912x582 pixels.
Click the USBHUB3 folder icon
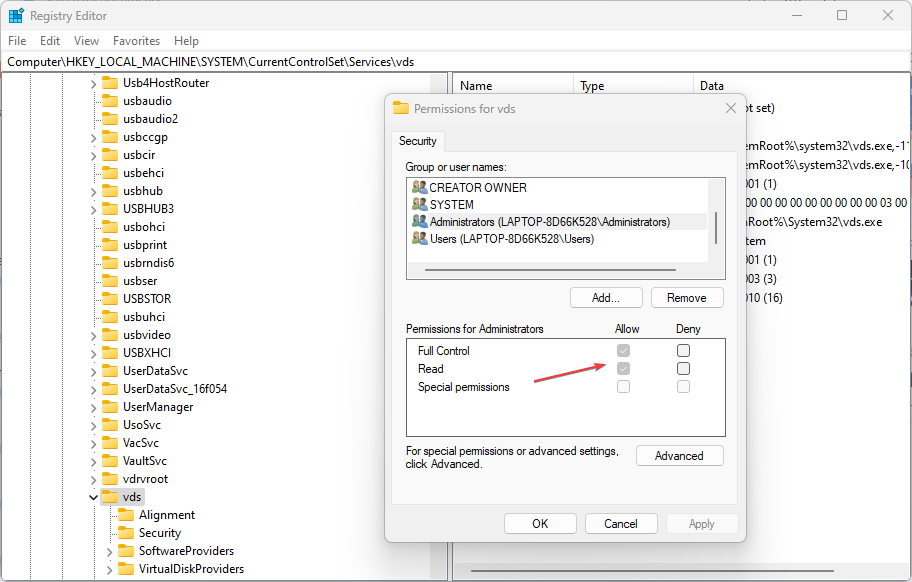pyautogui.click(x=110, y=209)
